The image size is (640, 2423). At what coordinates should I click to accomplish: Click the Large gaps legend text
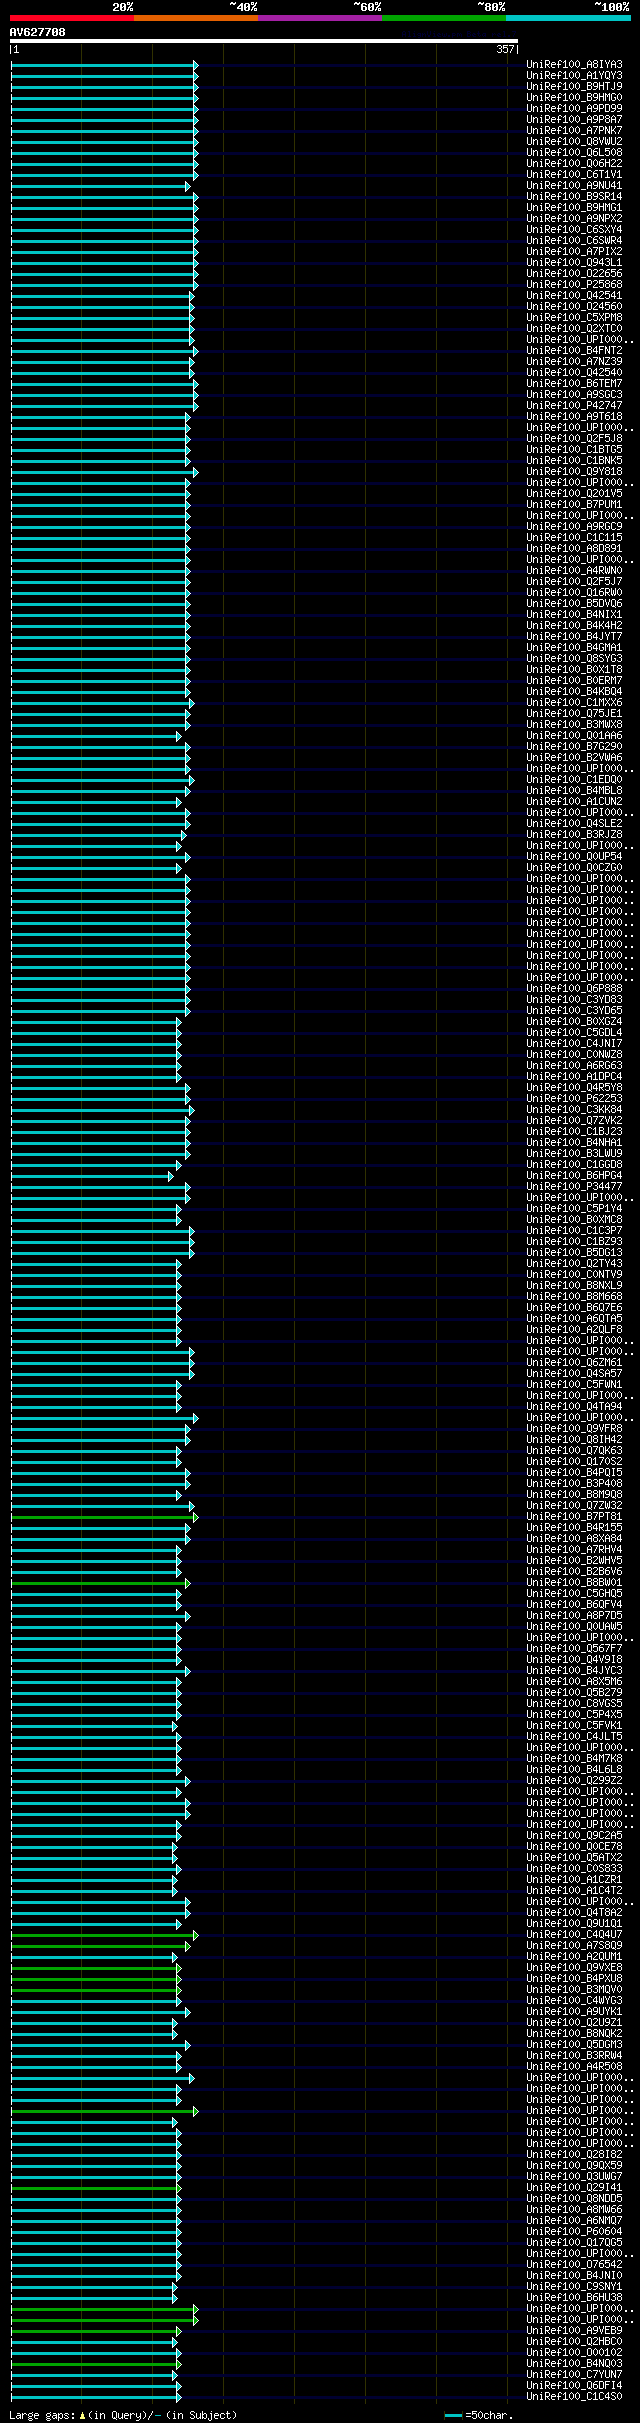coord(123,2415)
